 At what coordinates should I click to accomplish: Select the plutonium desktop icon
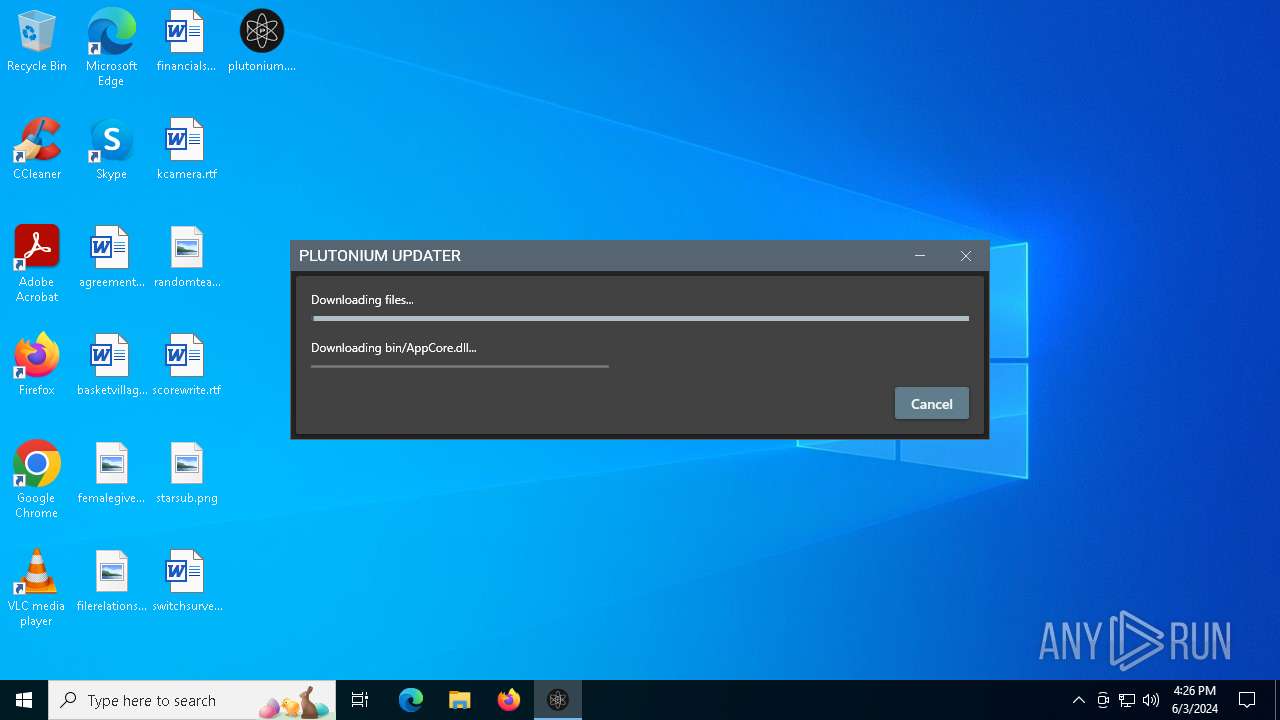point(262,42)
